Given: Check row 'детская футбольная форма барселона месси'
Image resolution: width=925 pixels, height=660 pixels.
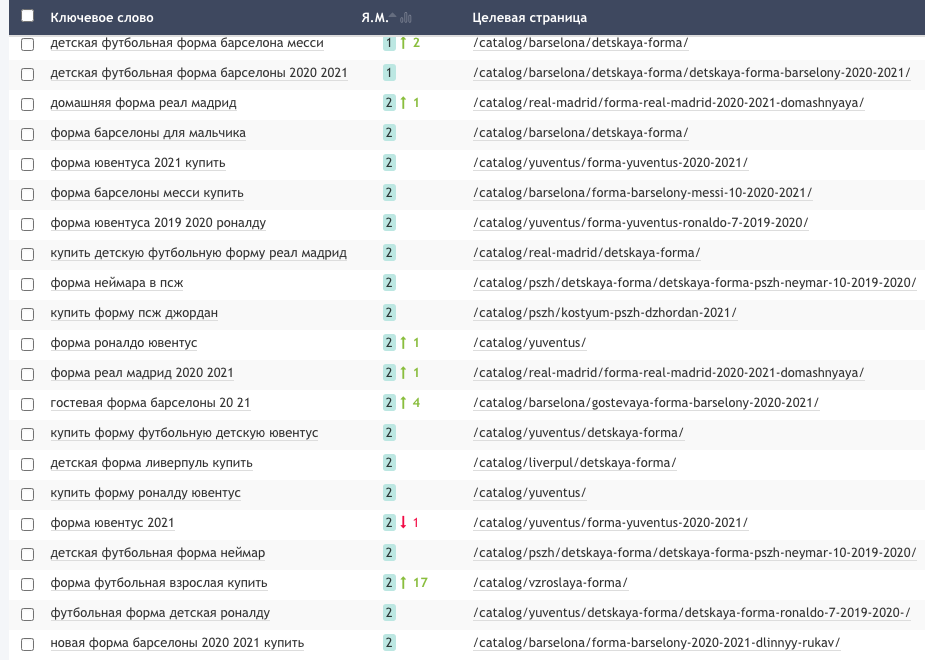Looking at the screenshot, I should [x=28, y=44].
